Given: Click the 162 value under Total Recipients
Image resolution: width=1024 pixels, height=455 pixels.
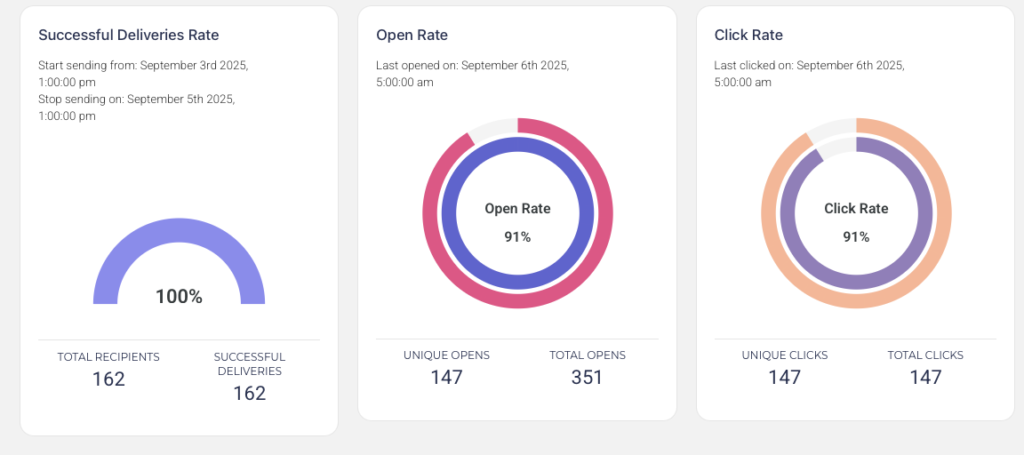Looking at the screenshot, I should [x=108, y=379].
